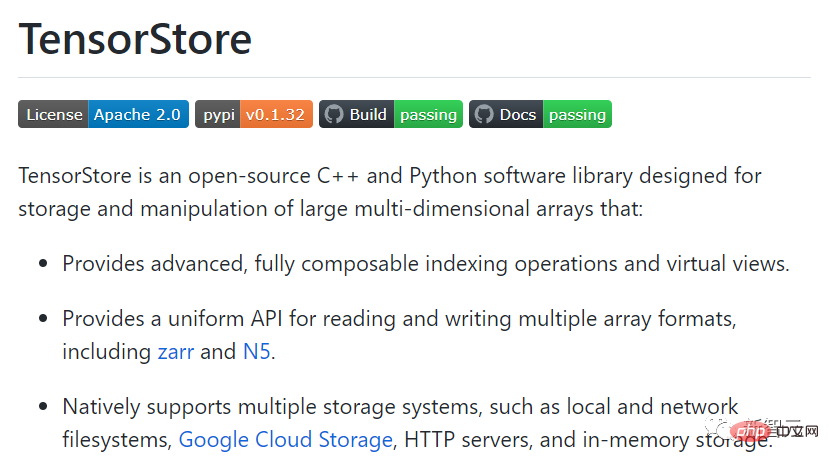829x464 pixels.
Task: Click text 'Natively supports multiple storage systems'
Action: point(271,407)
